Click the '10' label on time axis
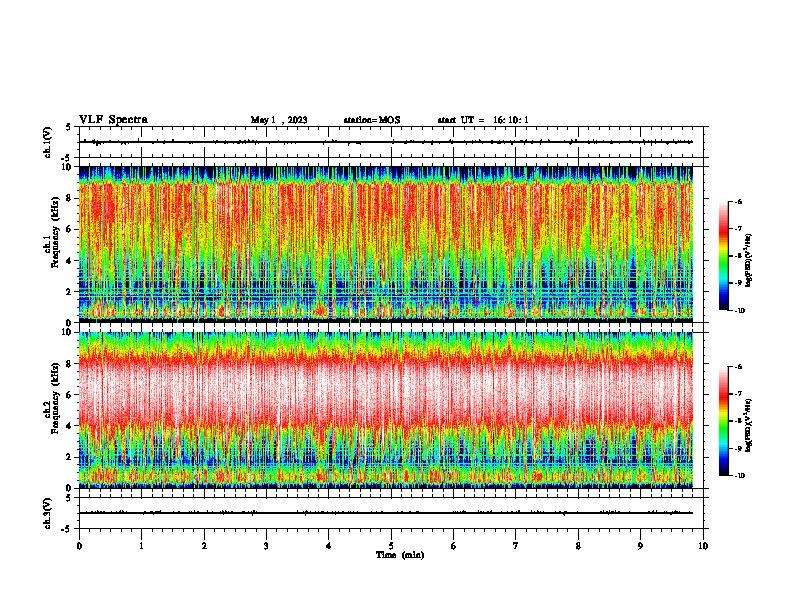Viewport: 792px width, 612px height. (x=703, y=546)
